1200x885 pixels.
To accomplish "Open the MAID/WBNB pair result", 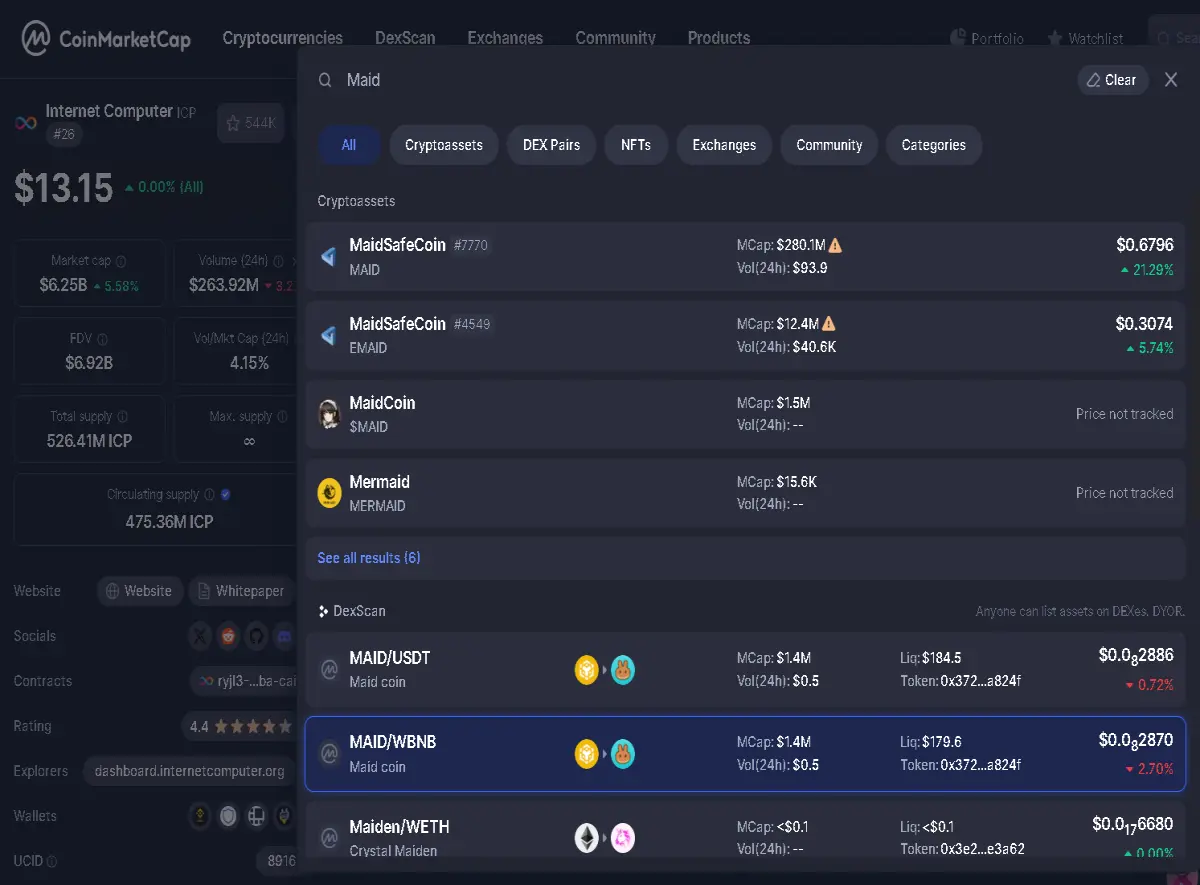I will (746, 754).
